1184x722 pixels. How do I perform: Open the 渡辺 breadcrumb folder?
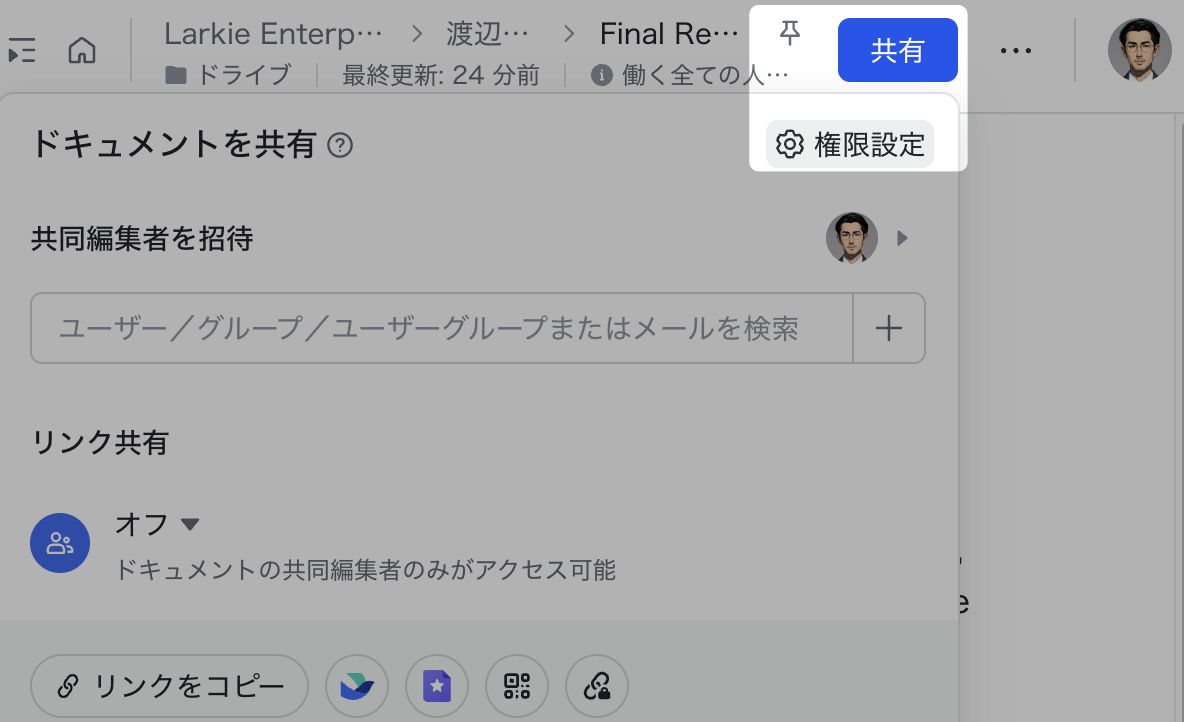(487, 34)
